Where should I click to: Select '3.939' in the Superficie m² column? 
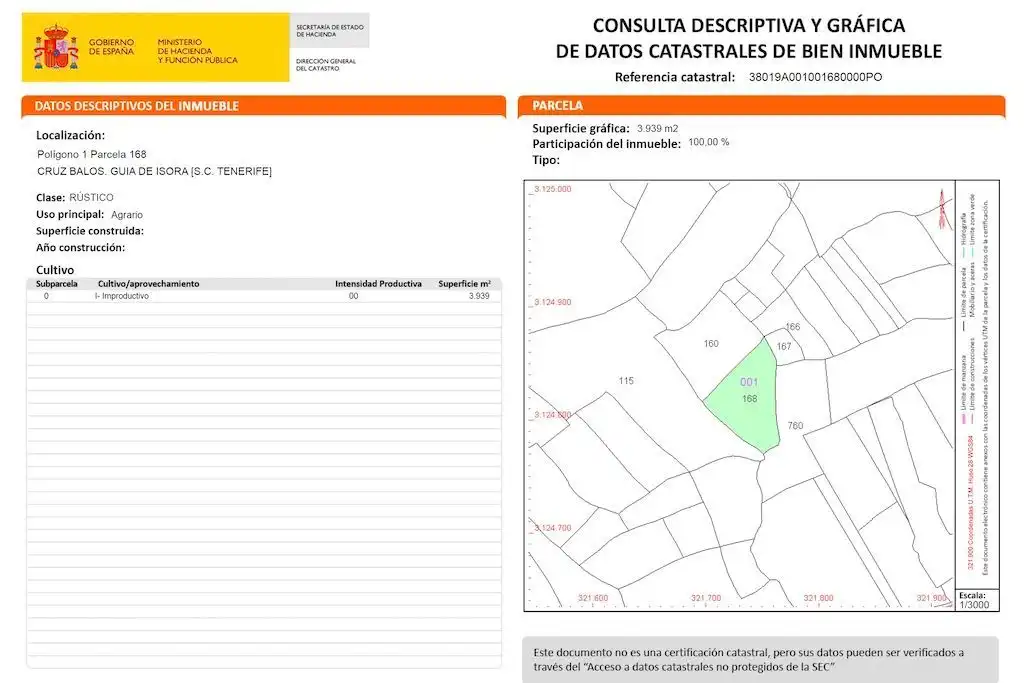(x=479, y=296)
